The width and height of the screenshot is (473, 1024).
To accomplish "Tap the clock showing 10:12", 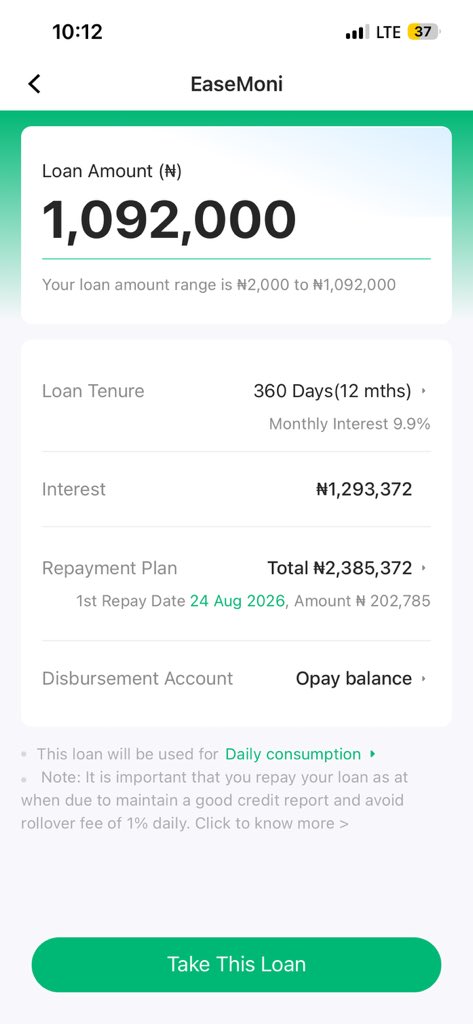I will point(77,31).
